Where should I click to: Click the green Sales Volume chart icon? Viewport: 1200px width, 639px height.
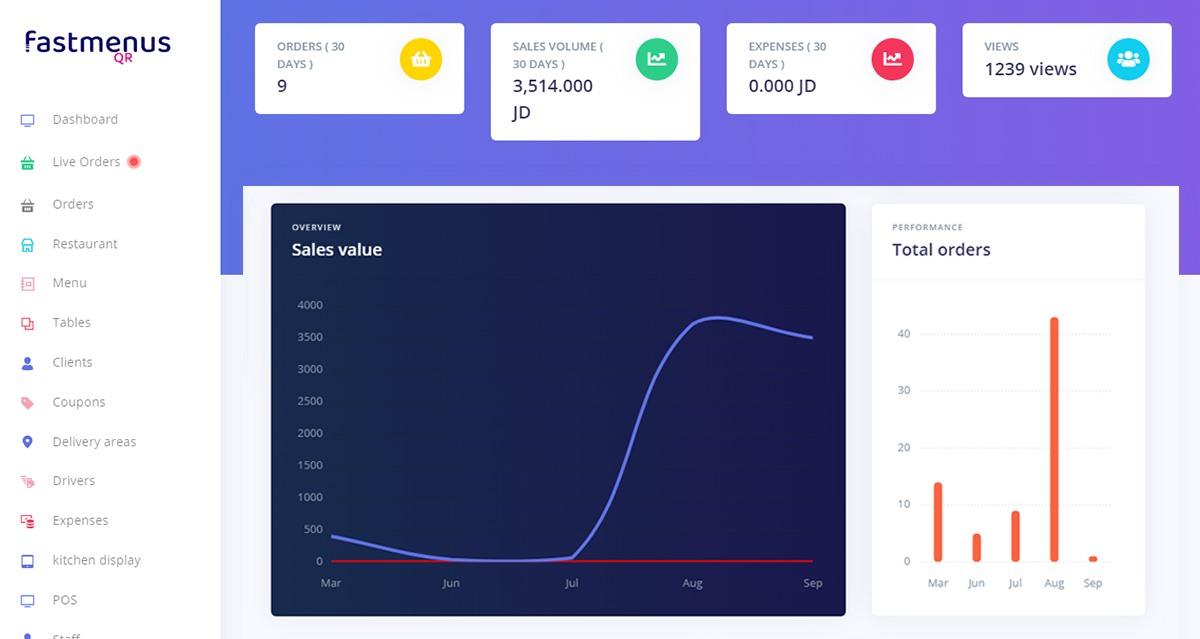(656, 59)
